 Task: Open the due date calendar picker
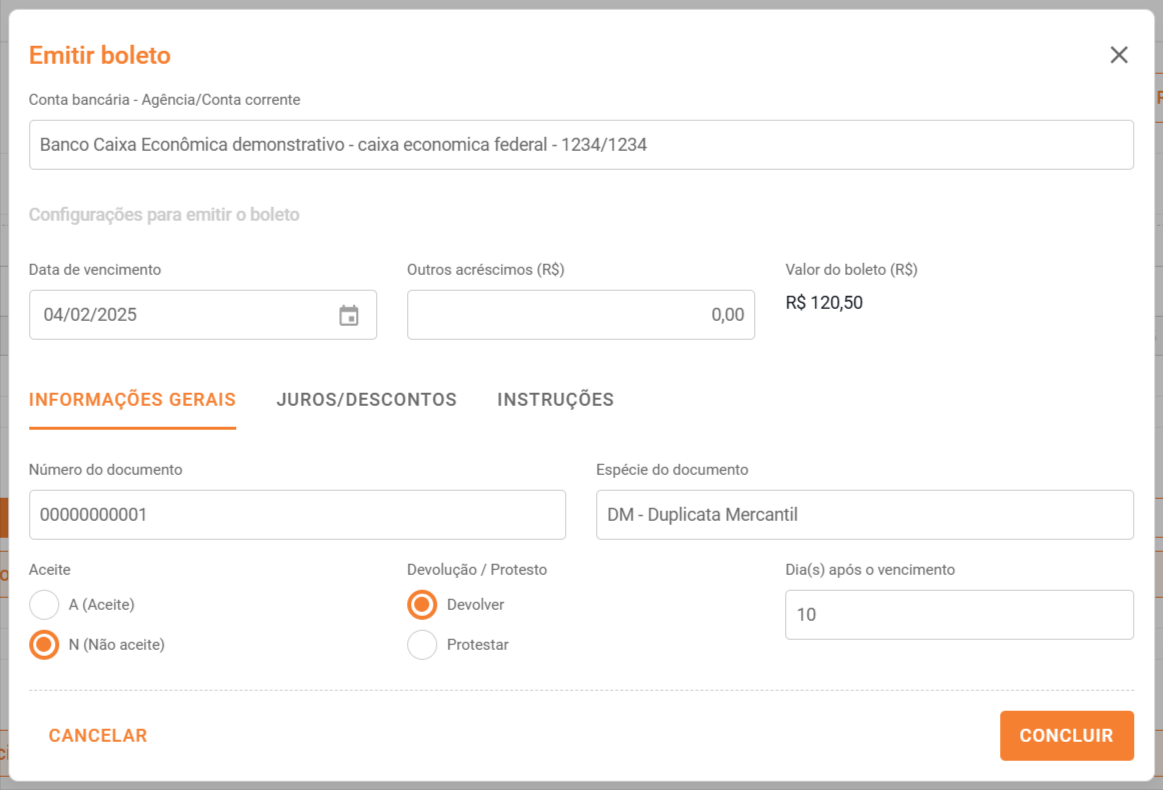coord(349,315)
